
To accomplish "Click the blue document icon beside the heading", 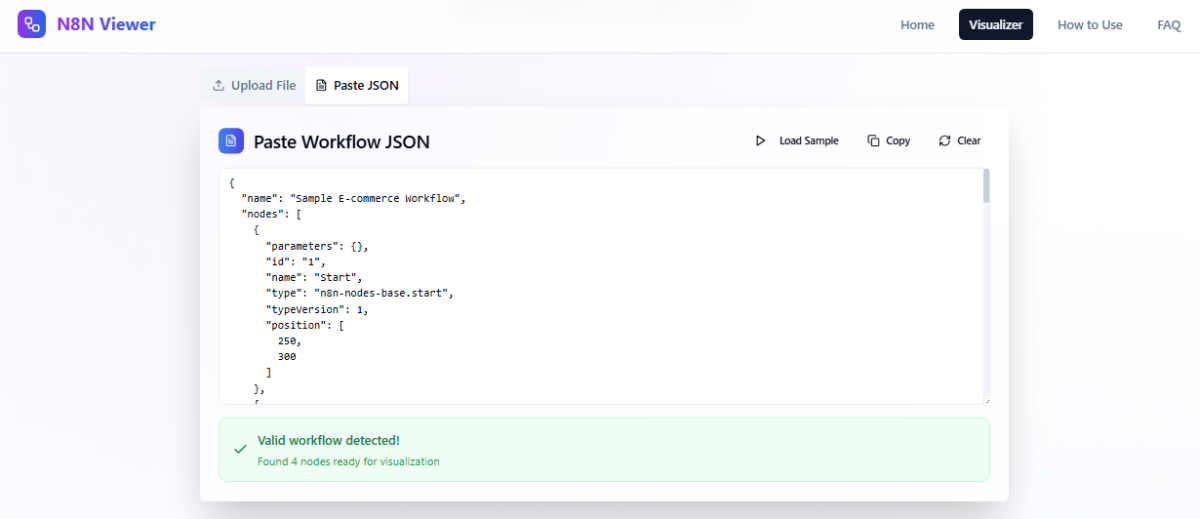I will pos(231,141).
